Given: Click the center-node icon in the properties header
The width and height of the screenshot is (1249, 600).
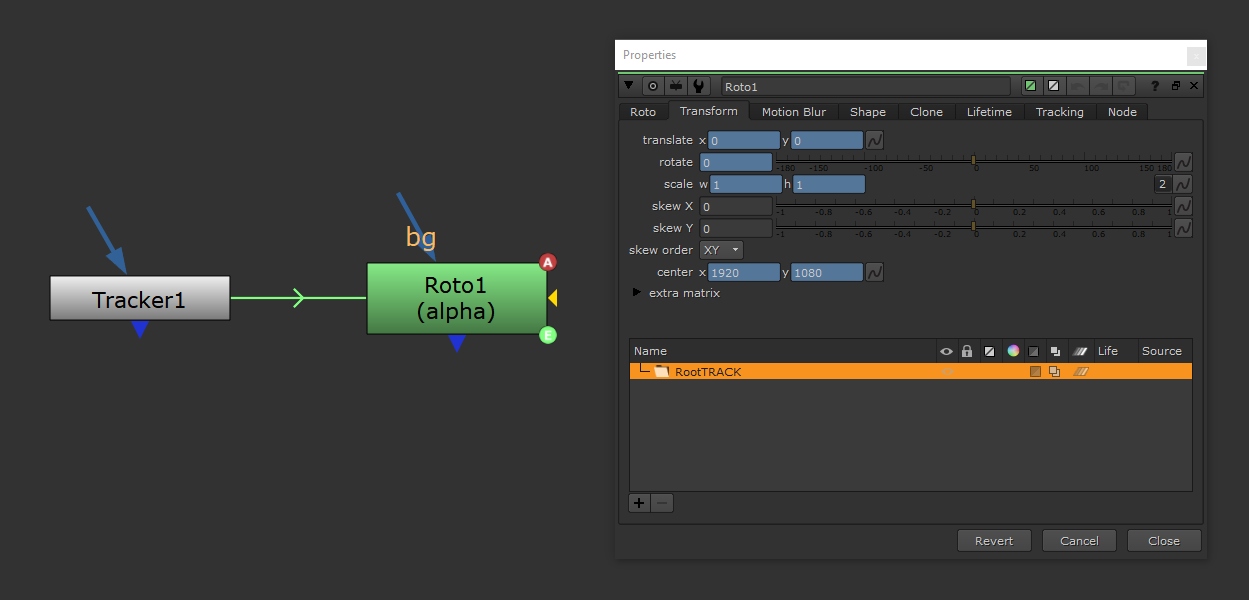Looking at the screenshot, I should click(x=652, y=86).
